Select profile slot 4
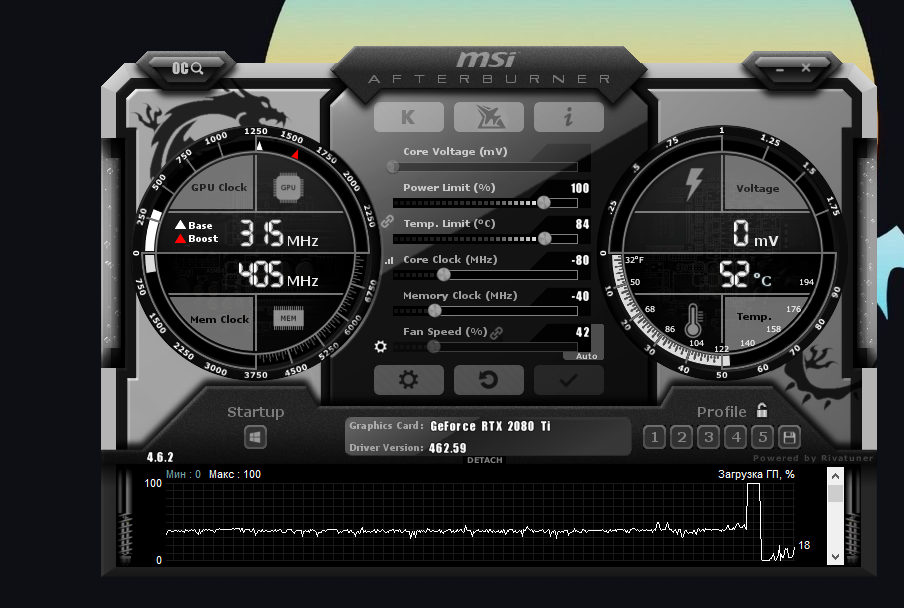Screen dimensions: 904x608 [x=736, y=437]
